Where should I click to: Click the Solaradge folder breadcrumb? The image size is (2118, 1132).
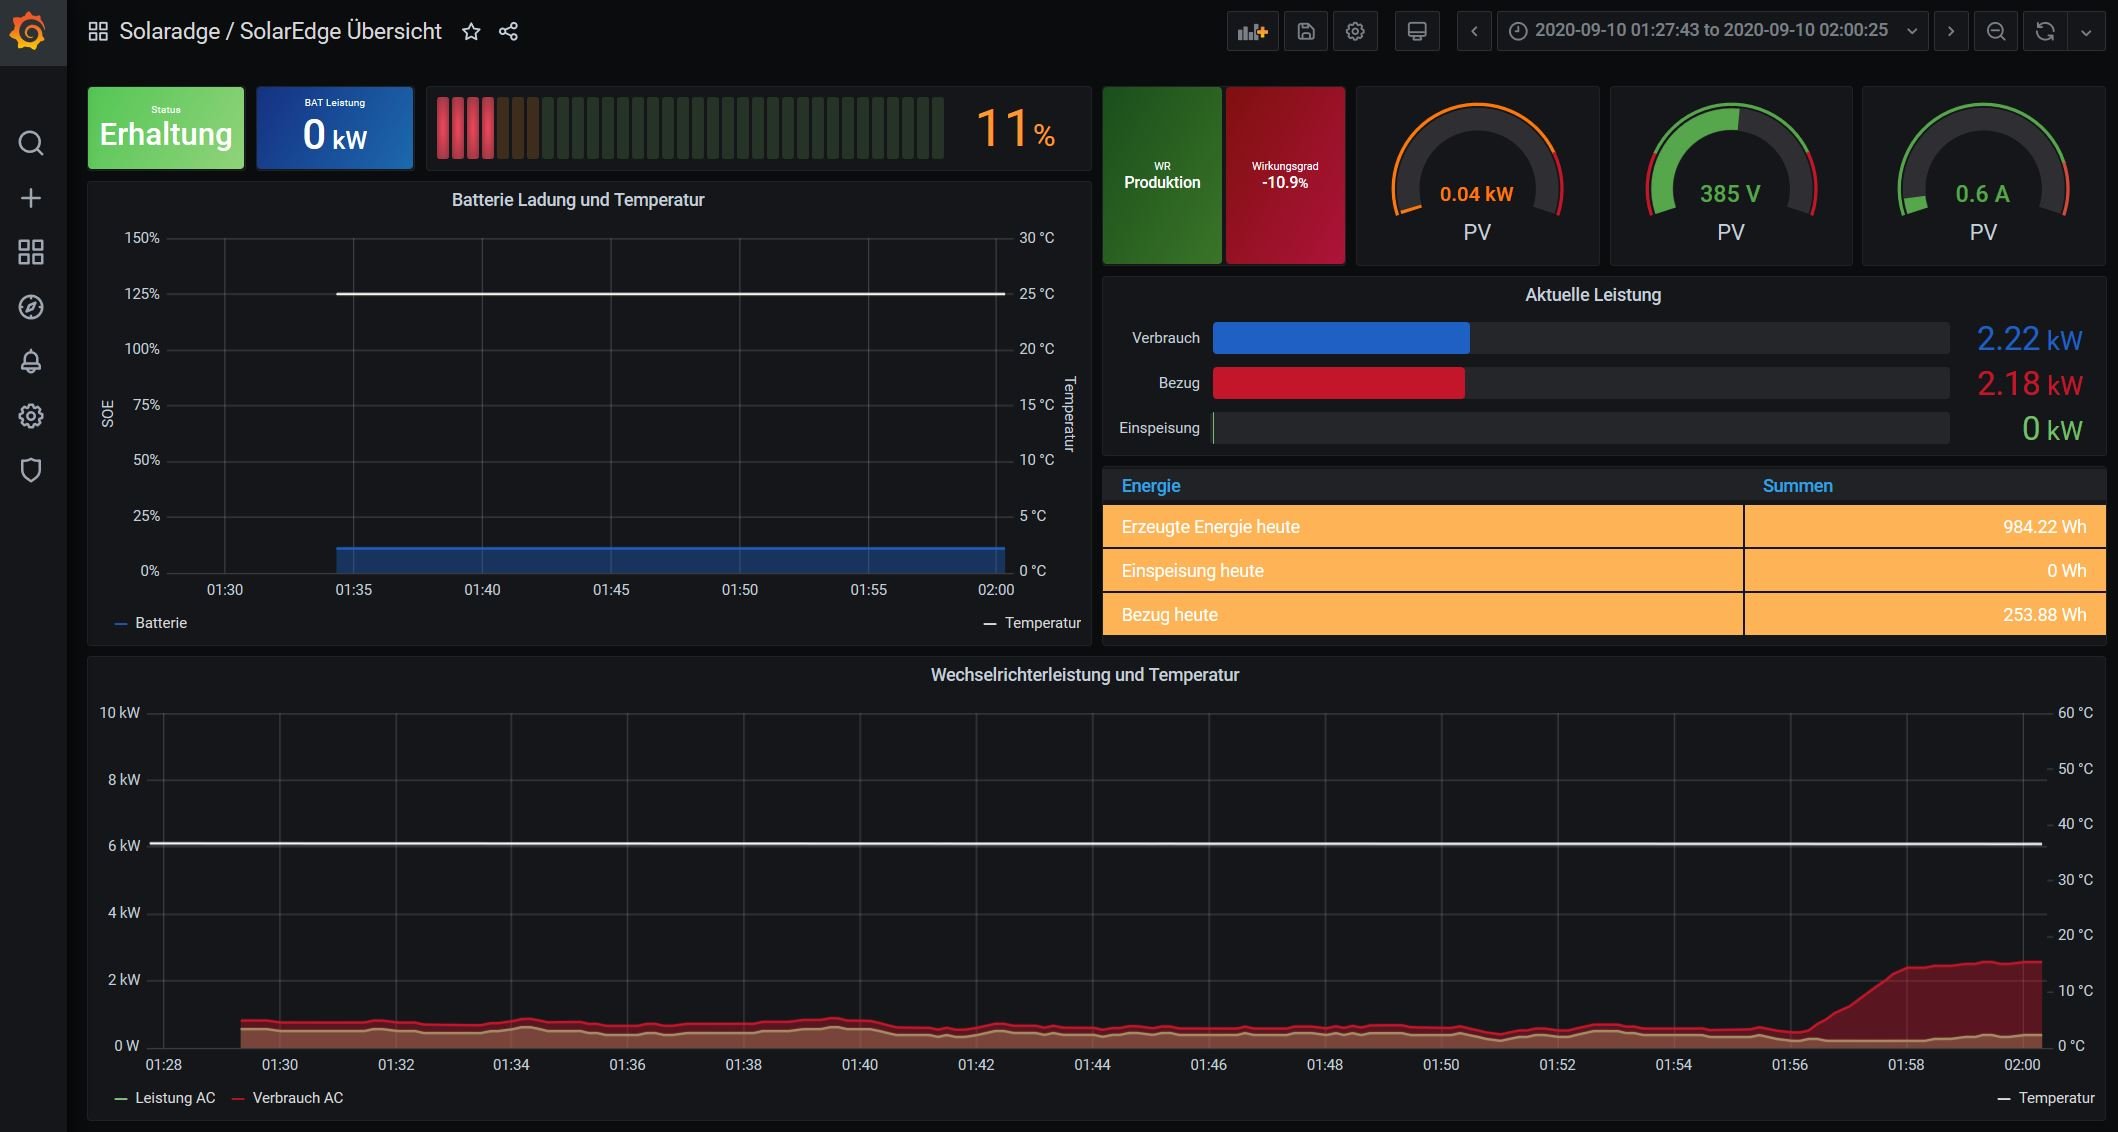coord(169,31)
